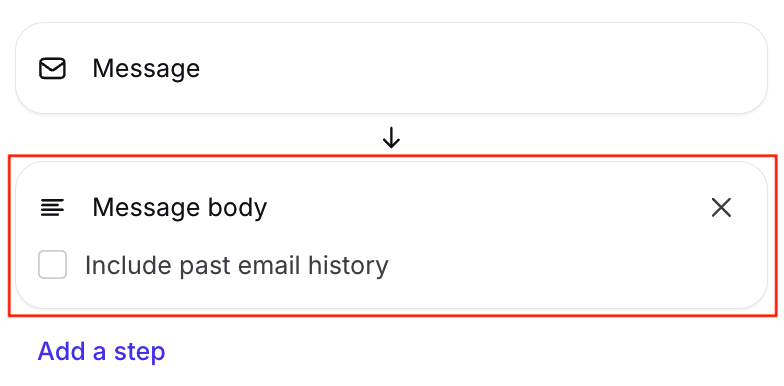Add another workflow step below Message body
This screenshot has width=784, height=386.
[x=101, y=351]
